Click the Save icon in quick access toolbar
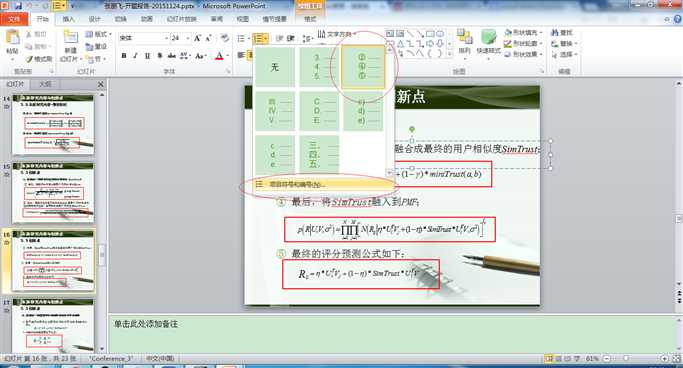This screenshot has height=368, width=683. [x=18, y=6]
